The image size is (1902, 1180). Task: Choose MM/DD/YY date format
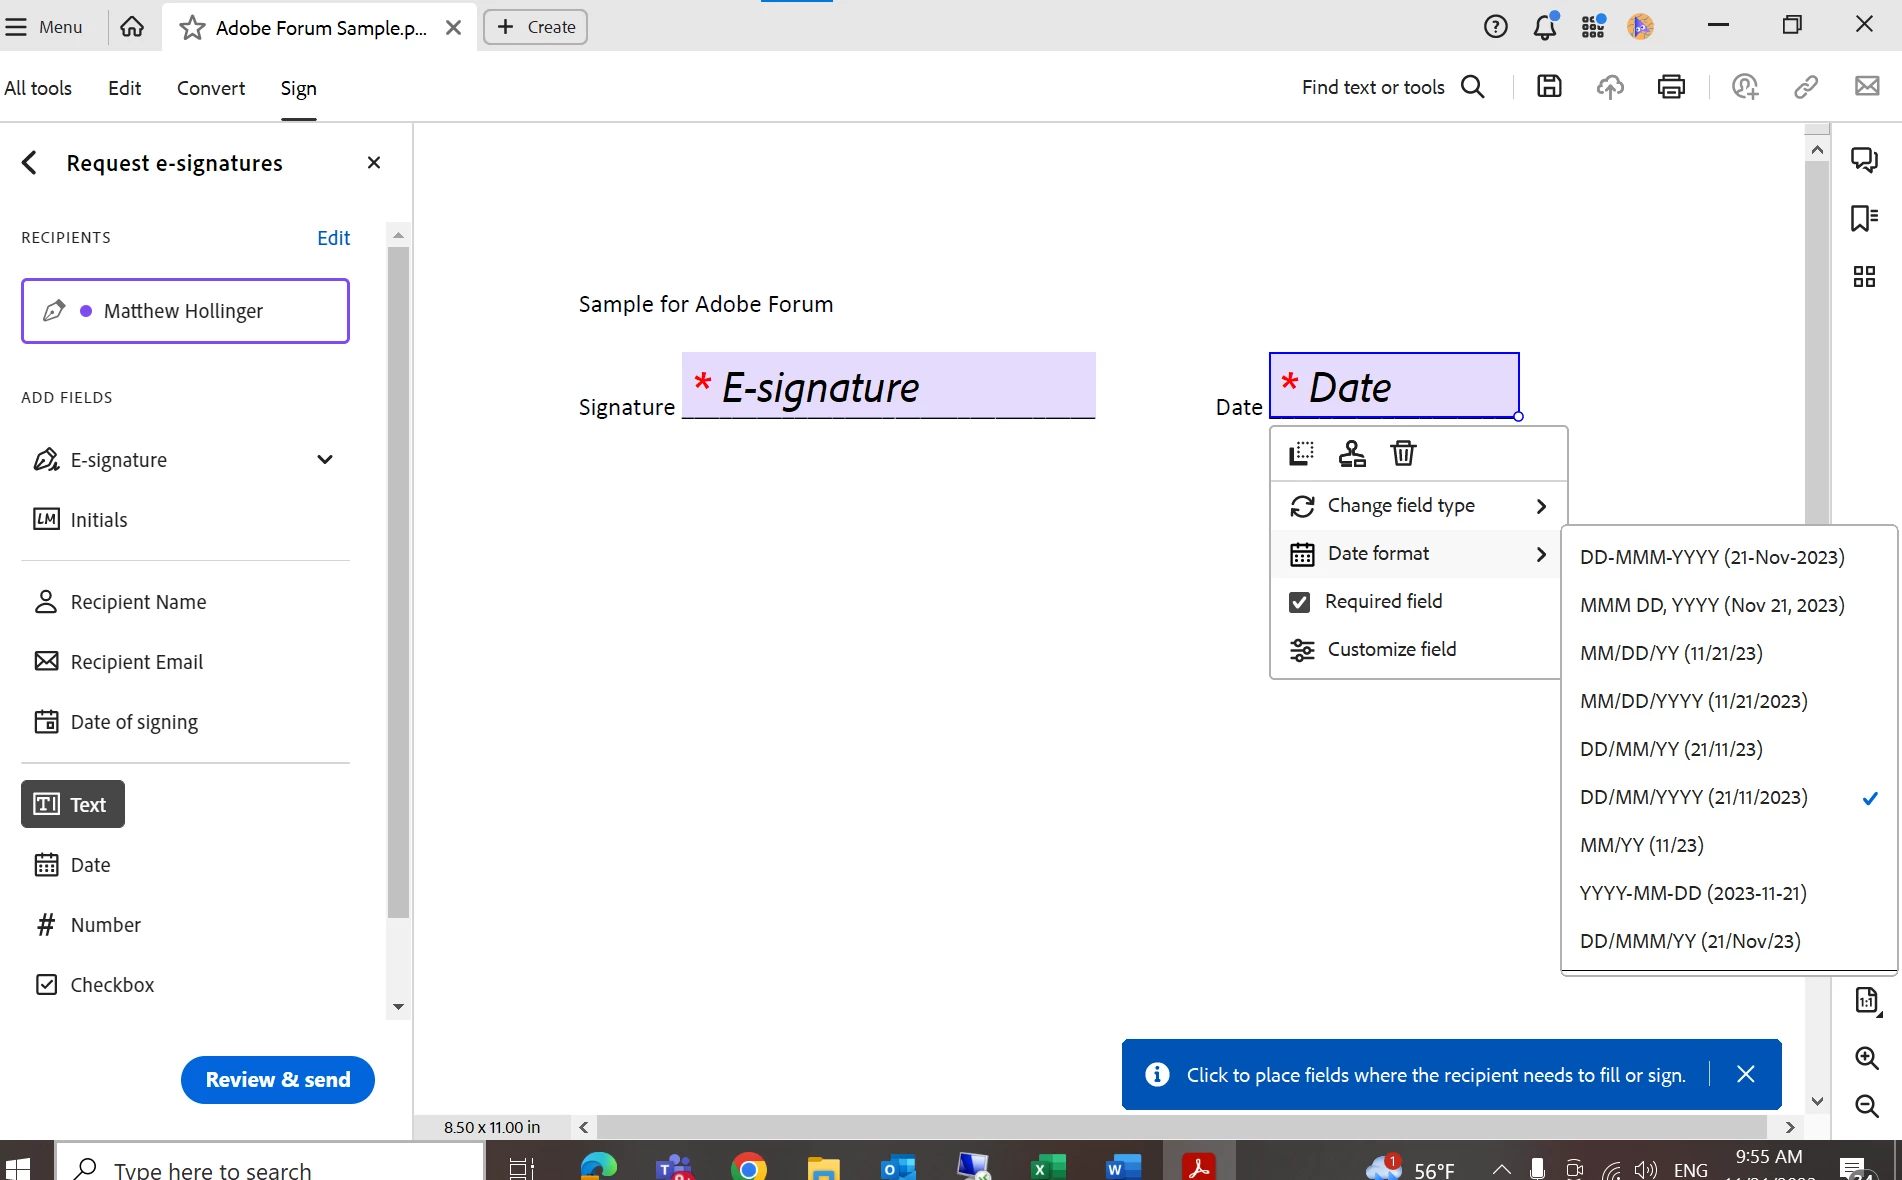(1729, 654)
